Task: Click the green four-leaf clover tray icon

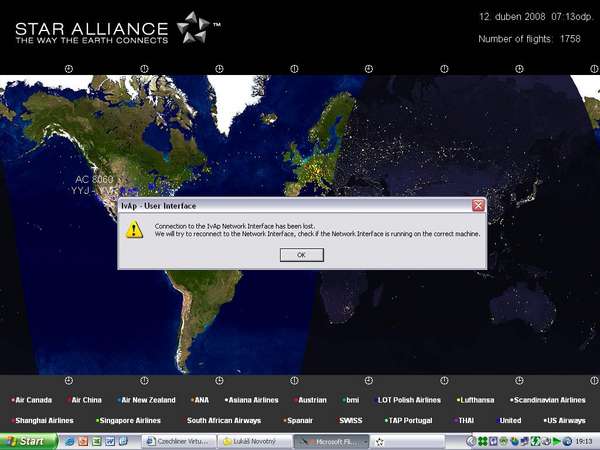Action: tap(483, 442)
